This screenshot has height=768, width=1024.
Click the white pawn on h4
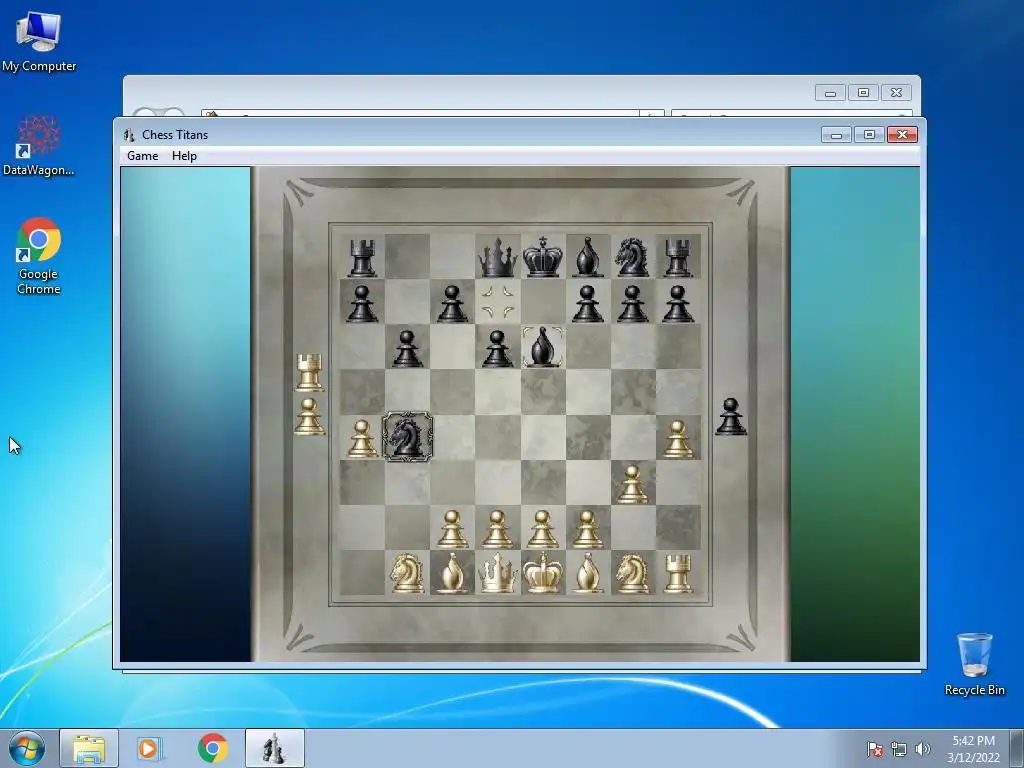point(677,438)
